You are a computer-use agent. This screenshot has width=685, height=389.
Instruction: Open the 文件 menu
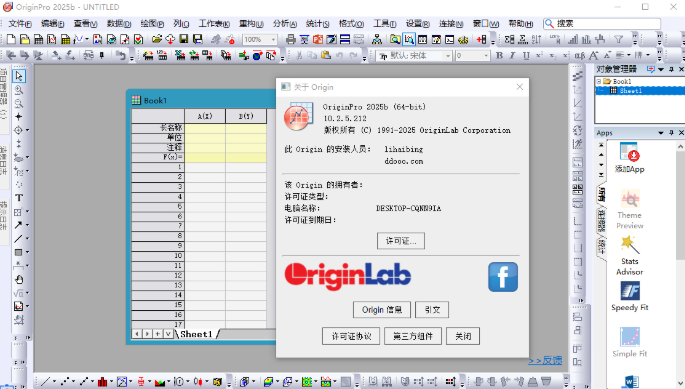pos(20,24)
